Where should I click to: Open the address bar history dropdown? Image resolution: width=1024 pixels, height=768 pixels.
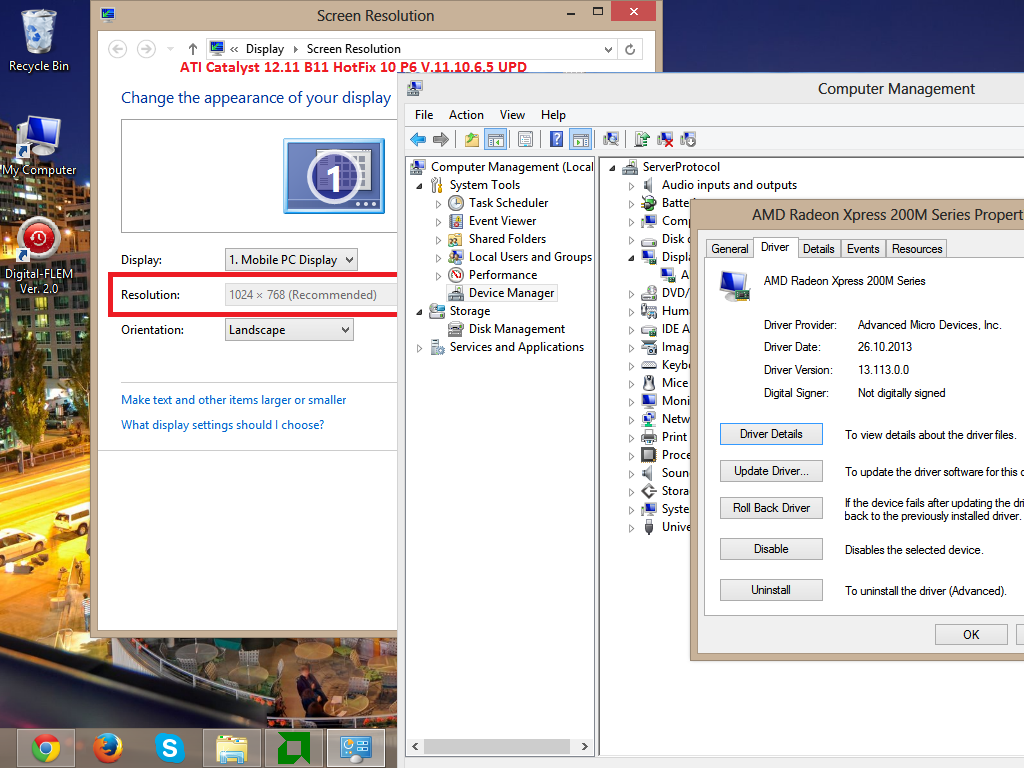608,49
